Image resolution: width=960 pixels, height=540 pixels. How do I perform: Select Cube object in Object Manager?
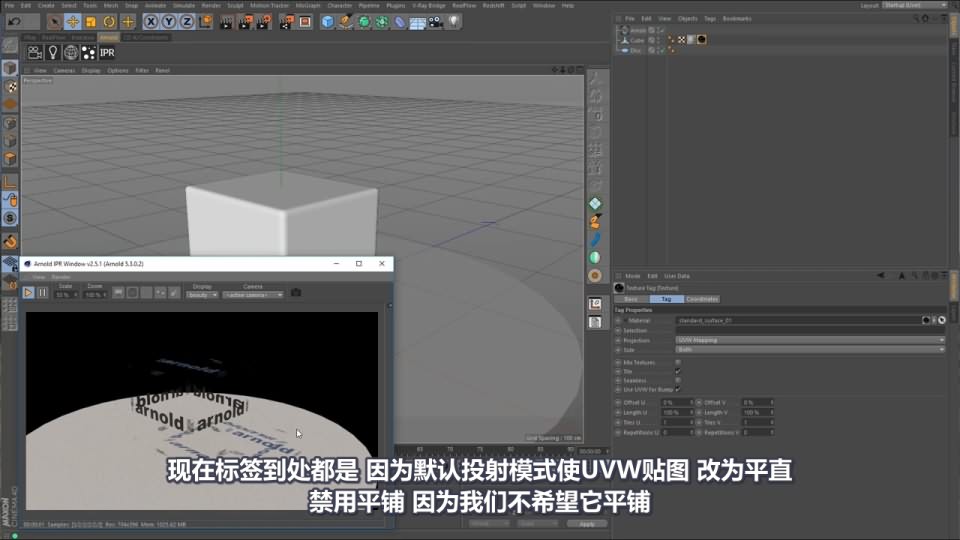637,40
